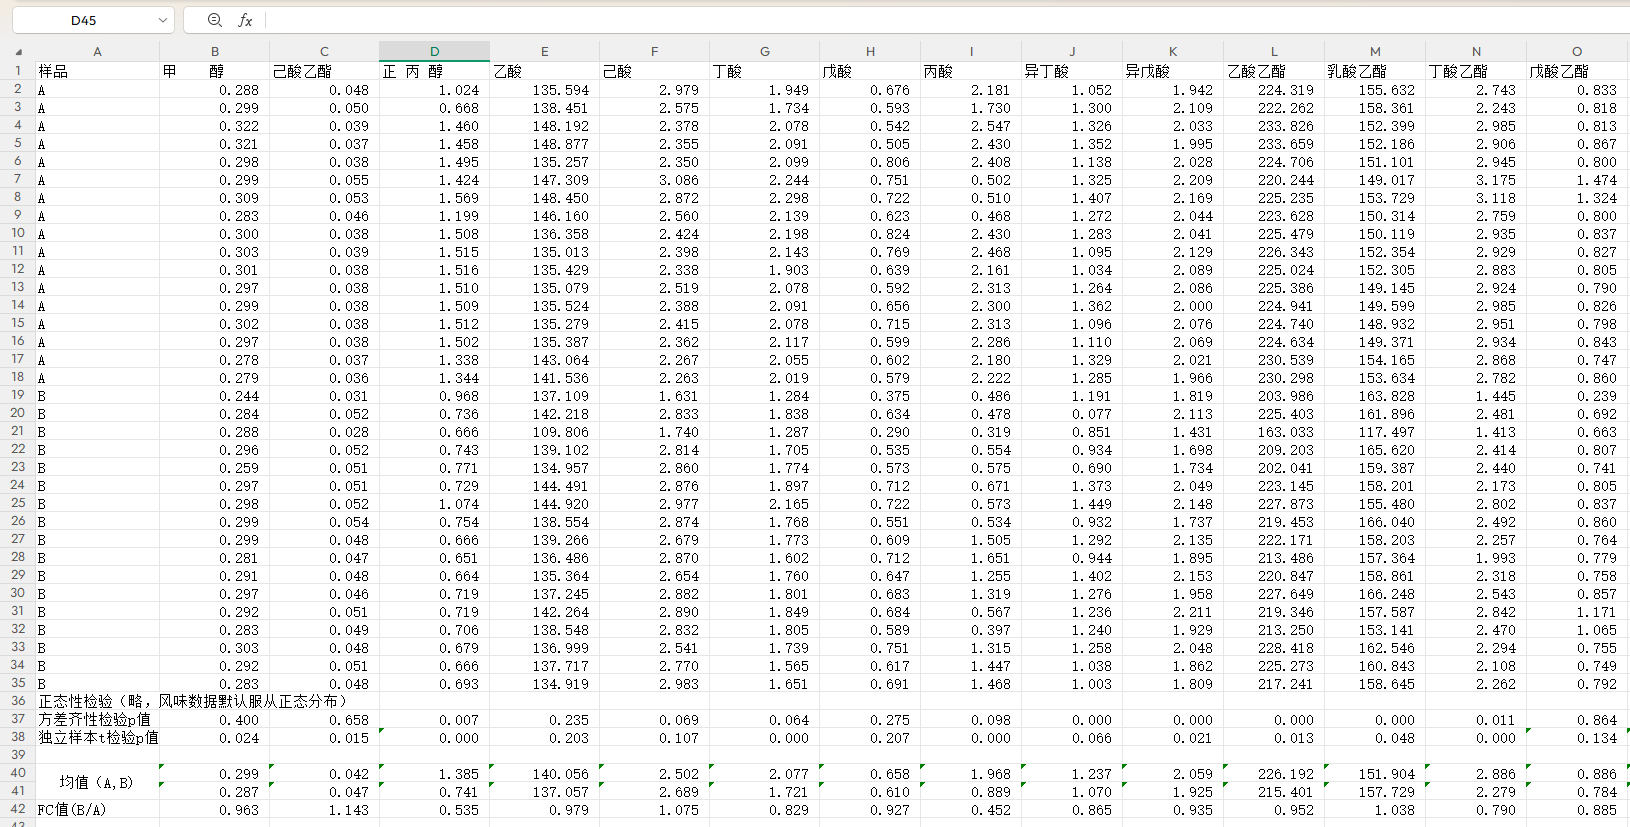The width and height of the screenshot is (1630, 827).
Task: Click the 样品 header cell
Action: [x=97, y=71]
